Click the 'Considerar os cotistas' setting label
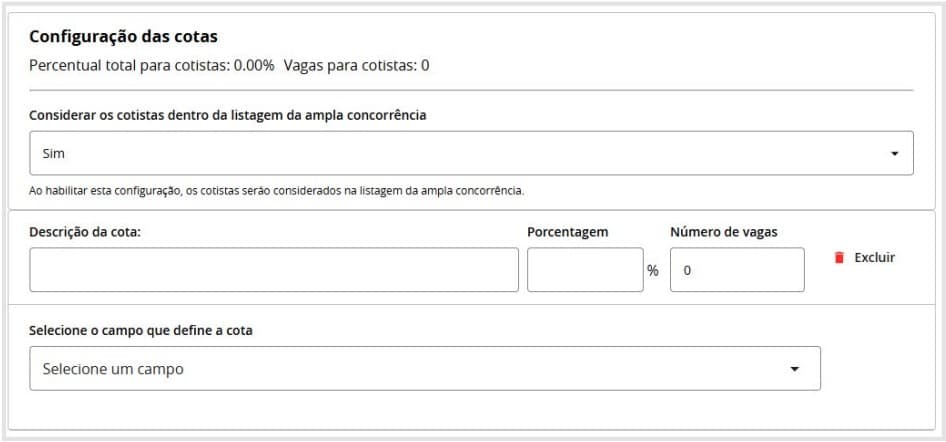Screen dimensions: 946x442 pyautogui.click(x=227, y=115)
